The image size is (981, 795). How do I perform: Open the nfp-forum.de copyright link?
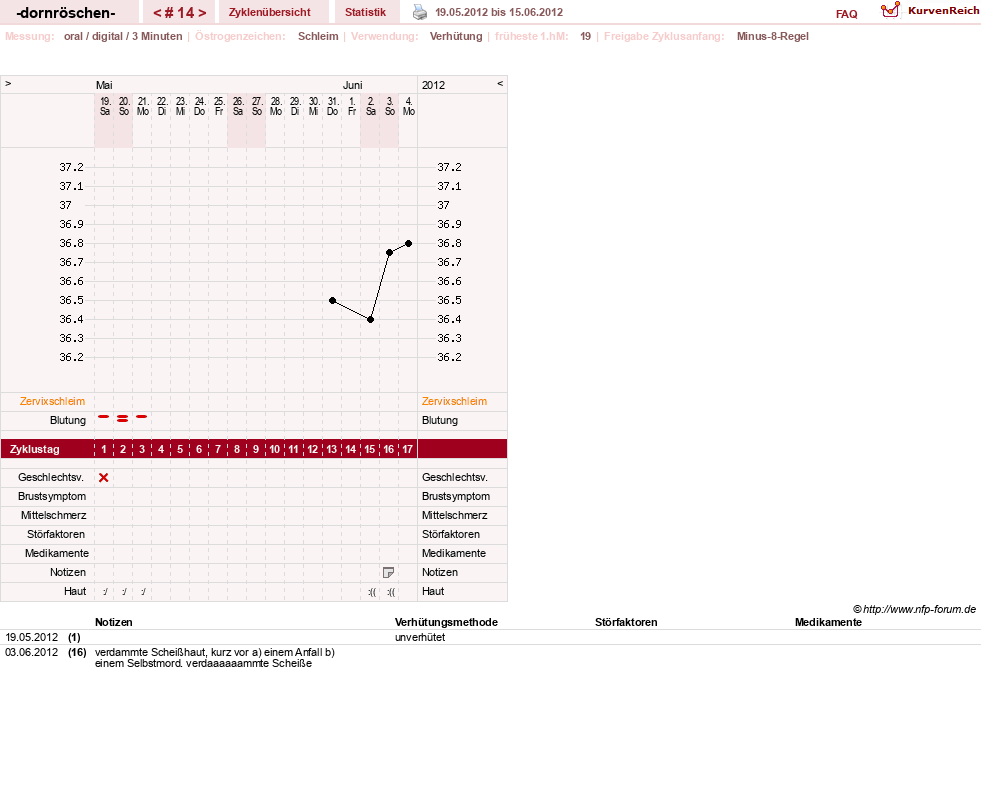pos(915,609)
